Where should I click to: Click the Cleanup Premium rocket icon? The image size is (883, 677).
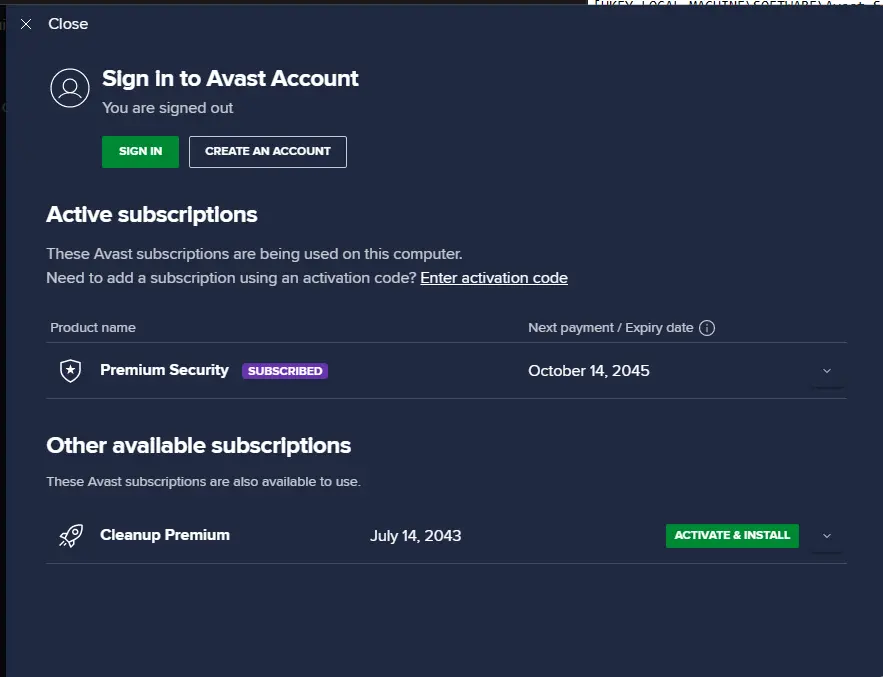(71, 536)
